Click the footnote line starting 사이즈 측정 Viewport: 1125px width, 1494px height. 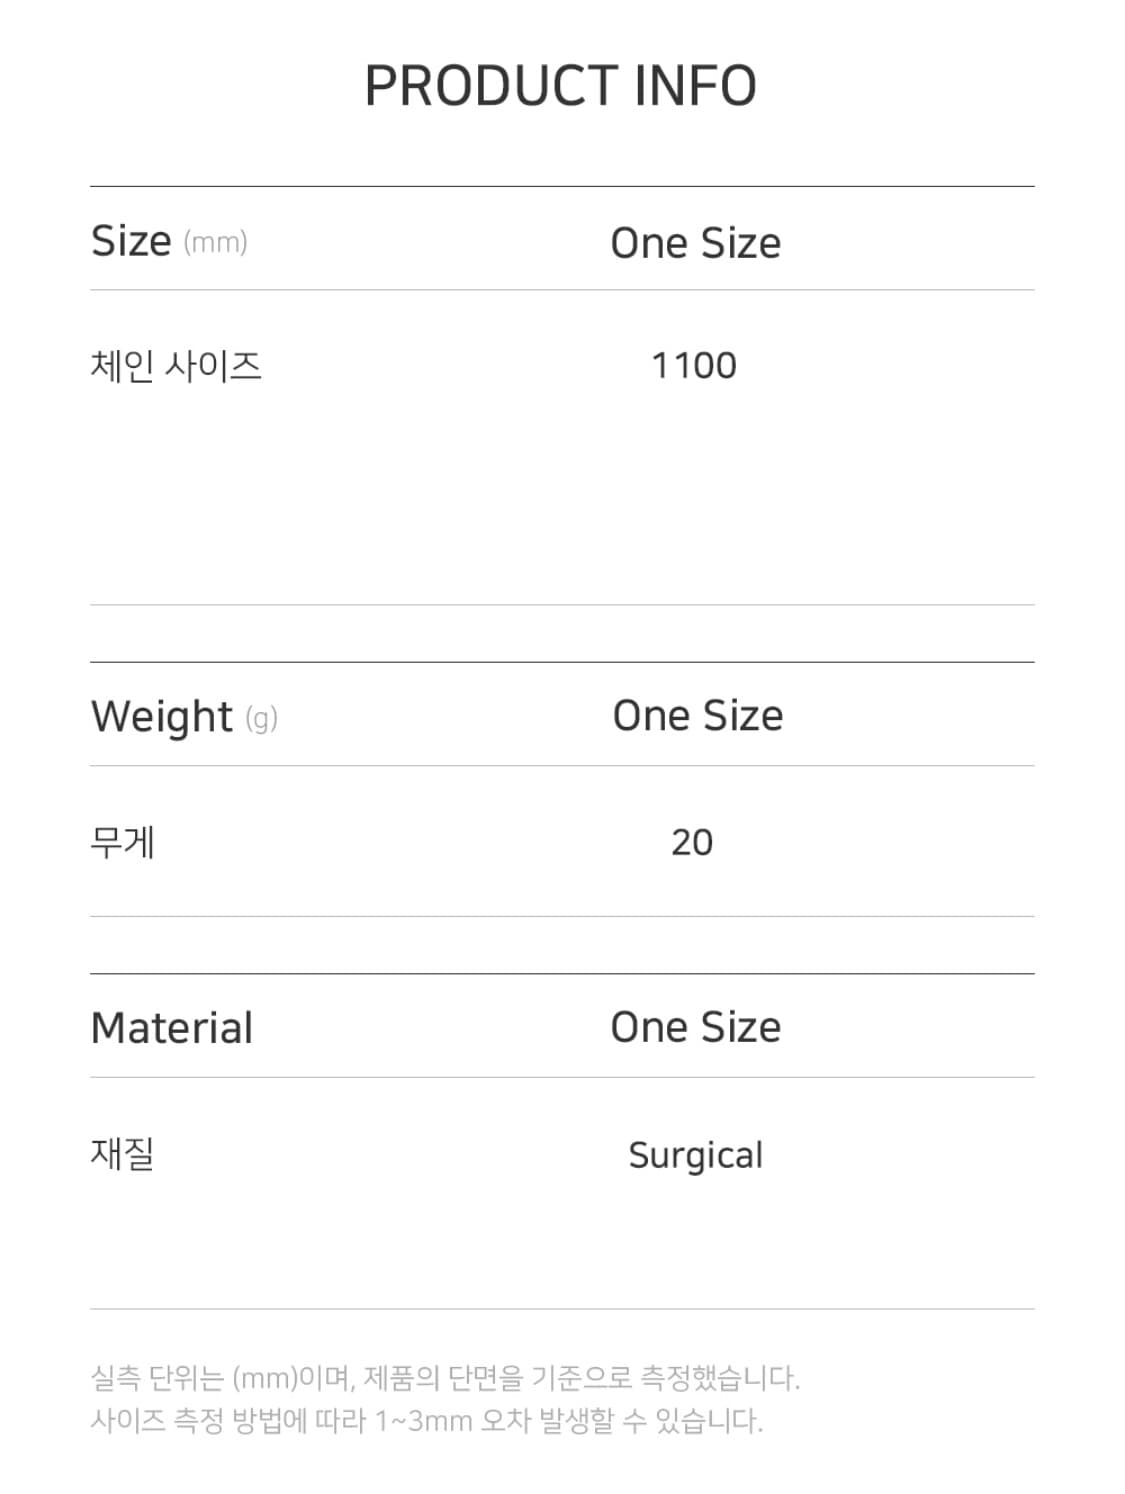426,1420
